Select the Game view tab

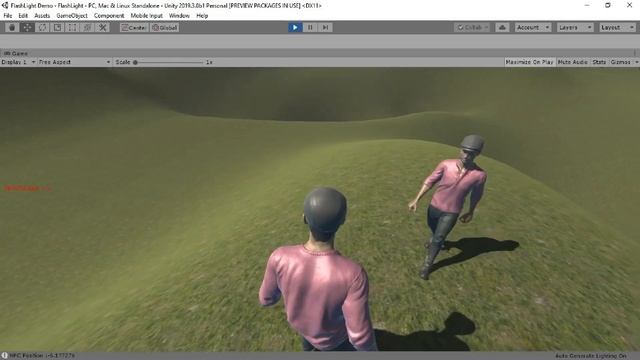point(16,53)
